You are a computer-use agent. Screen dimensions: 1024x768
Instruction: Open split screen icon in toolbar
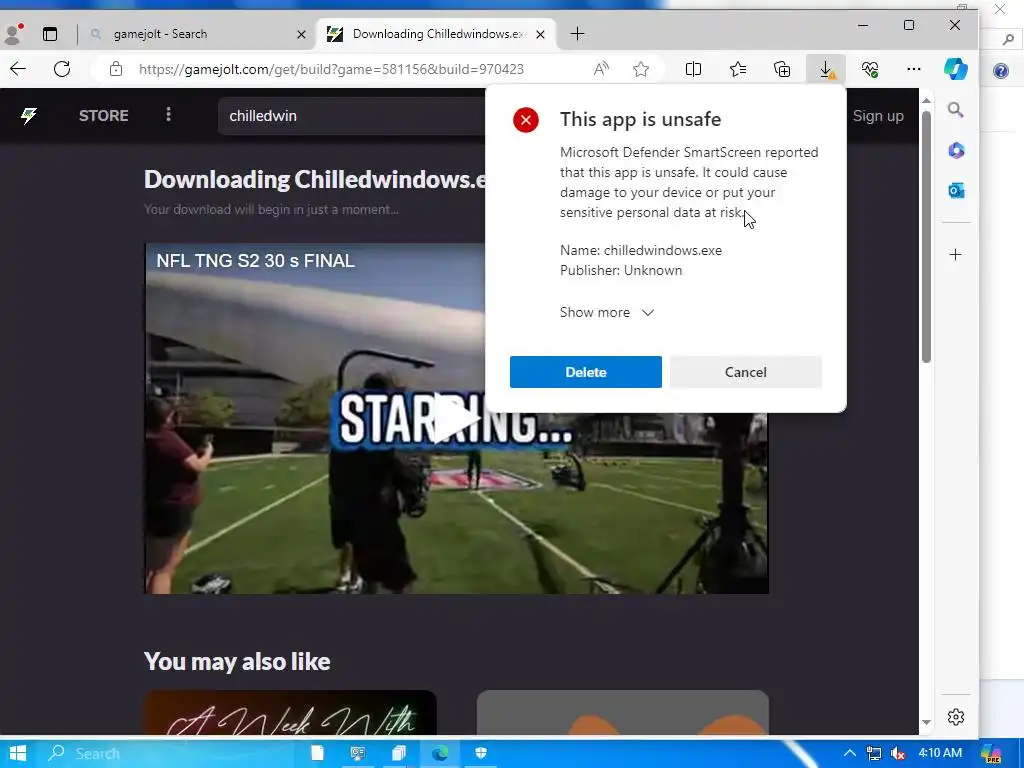(694, 69)
